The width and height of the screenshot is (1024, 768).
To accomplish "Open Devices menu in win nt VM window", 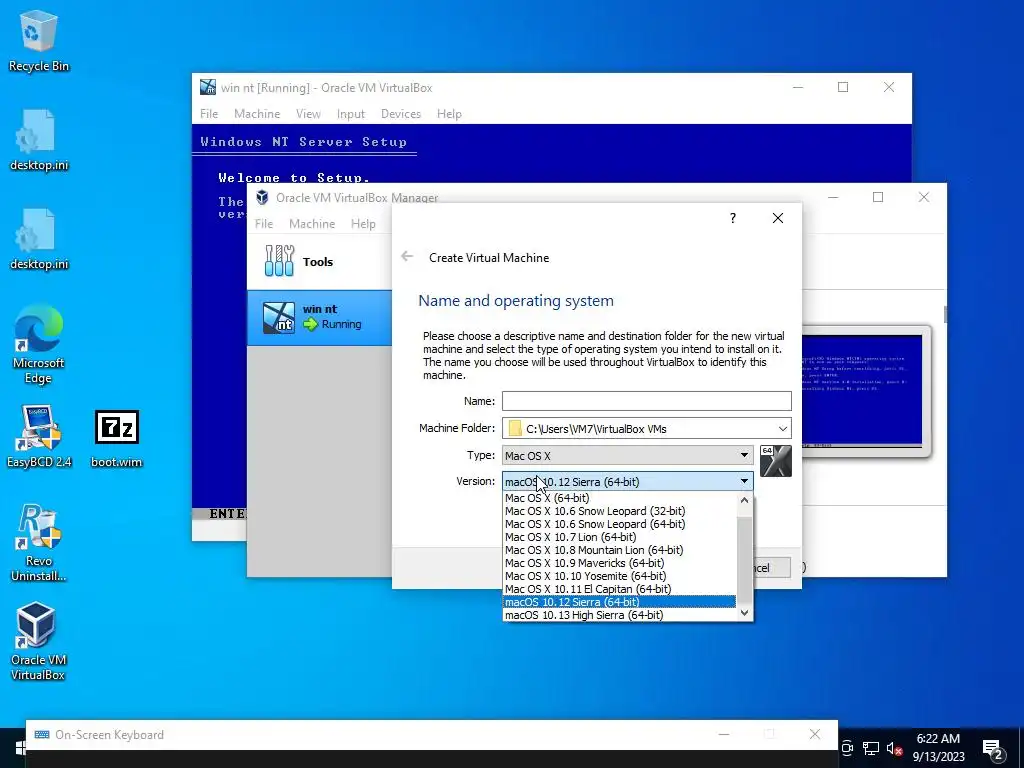I will point(400,114).
